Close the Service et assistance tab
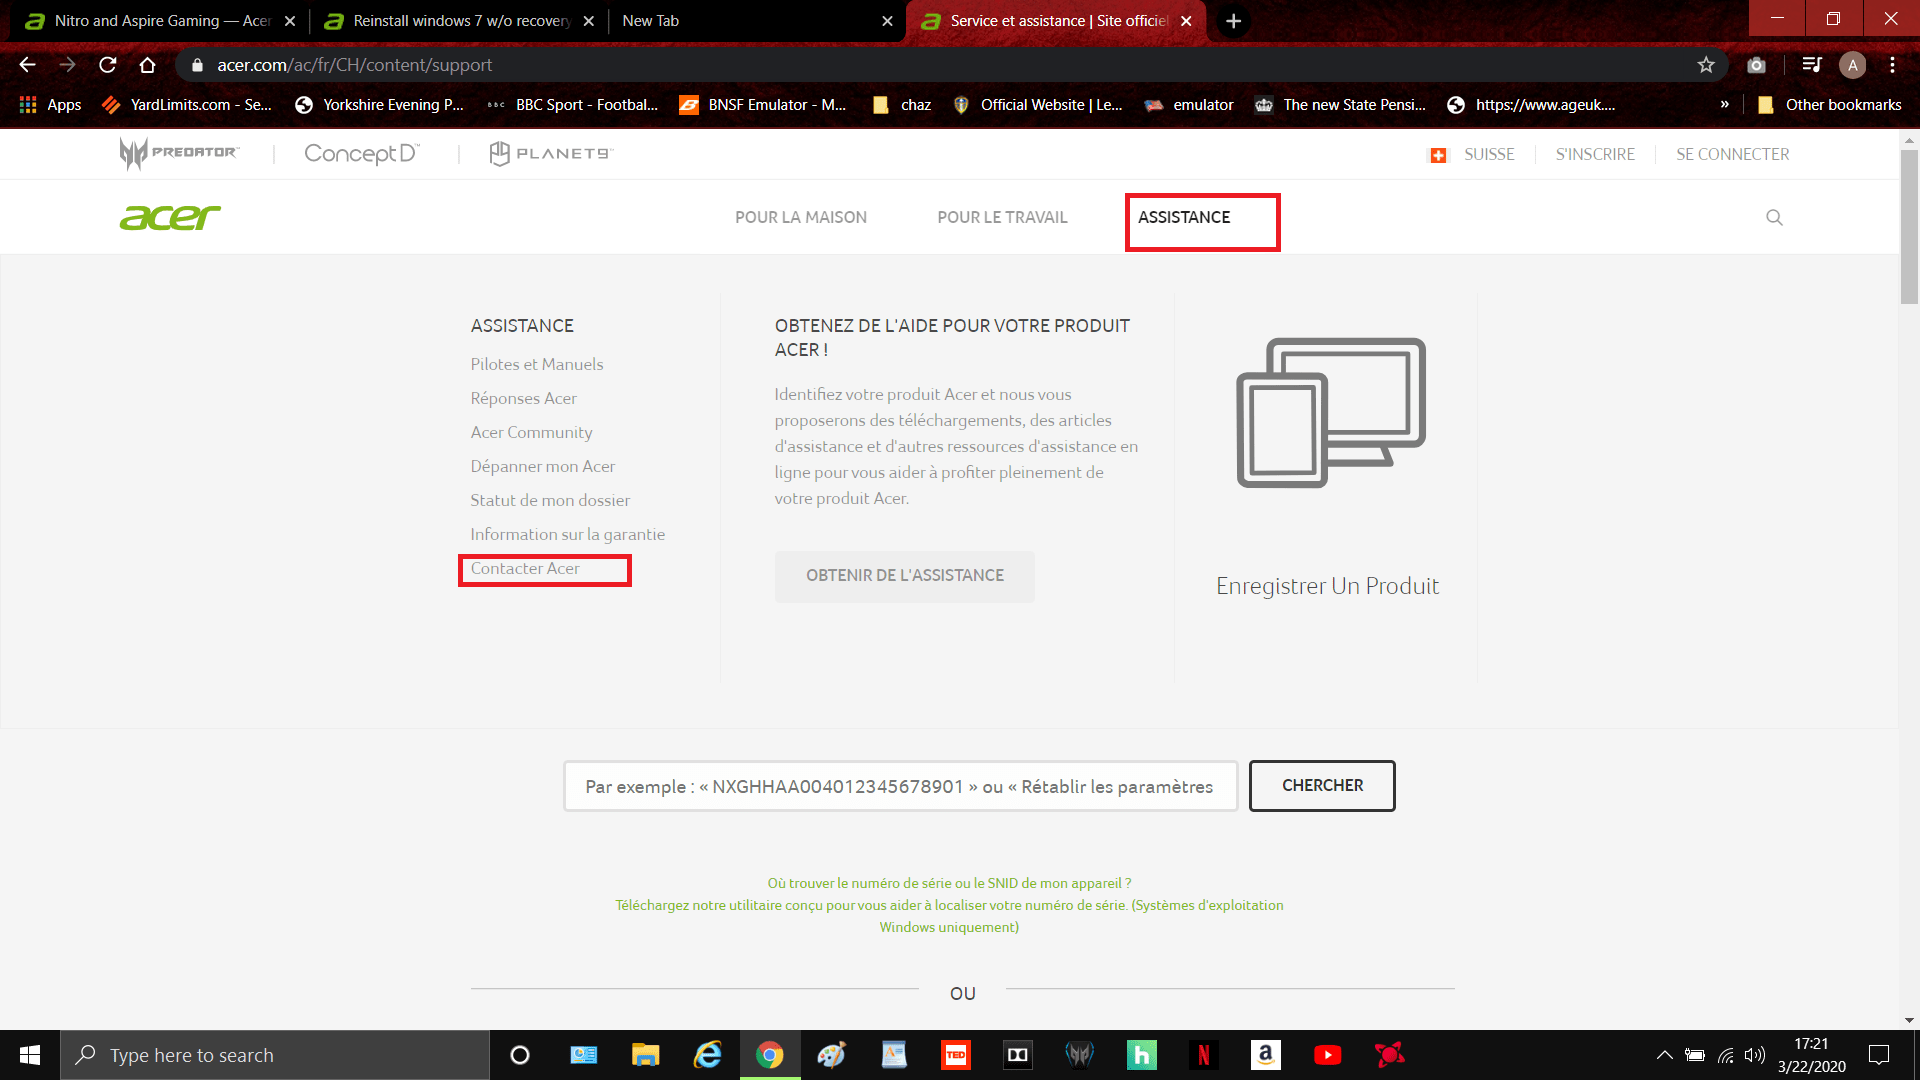The image size is (1920, 1080). [1186, 21]
